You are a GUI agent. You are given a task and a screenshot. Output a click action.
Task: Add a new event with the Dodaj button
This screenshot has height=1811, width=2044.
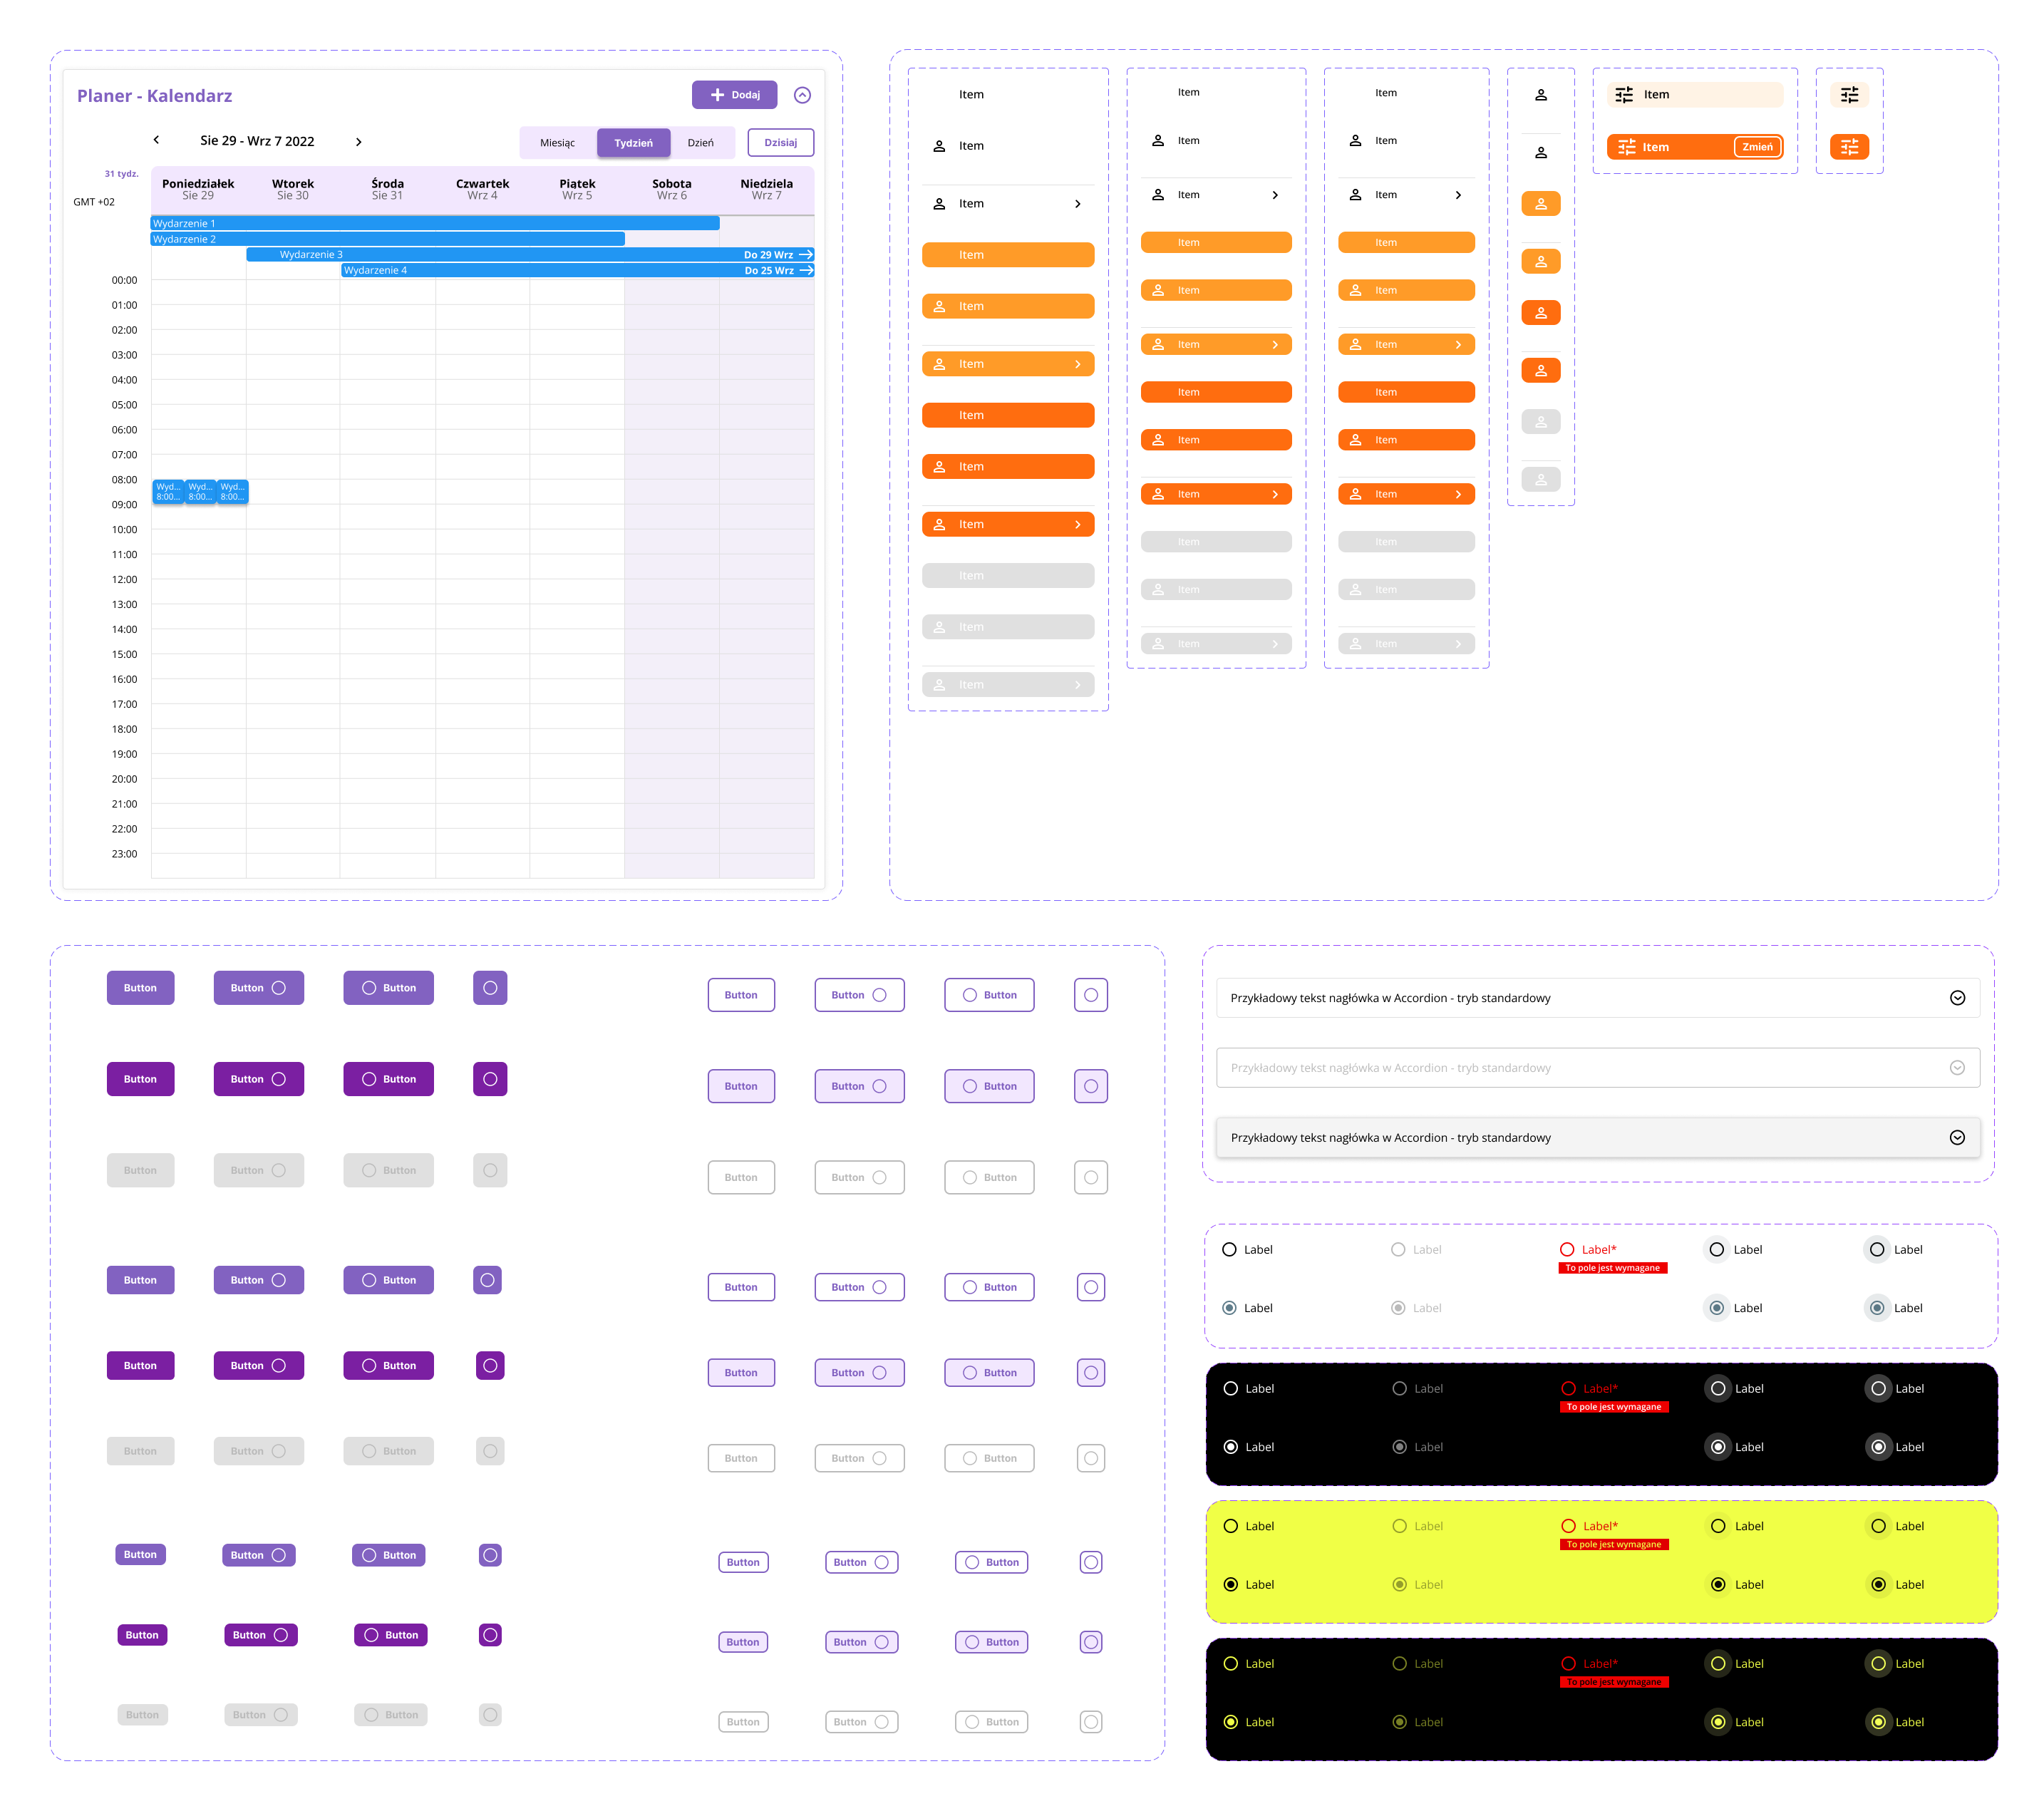tap(735, 95)
